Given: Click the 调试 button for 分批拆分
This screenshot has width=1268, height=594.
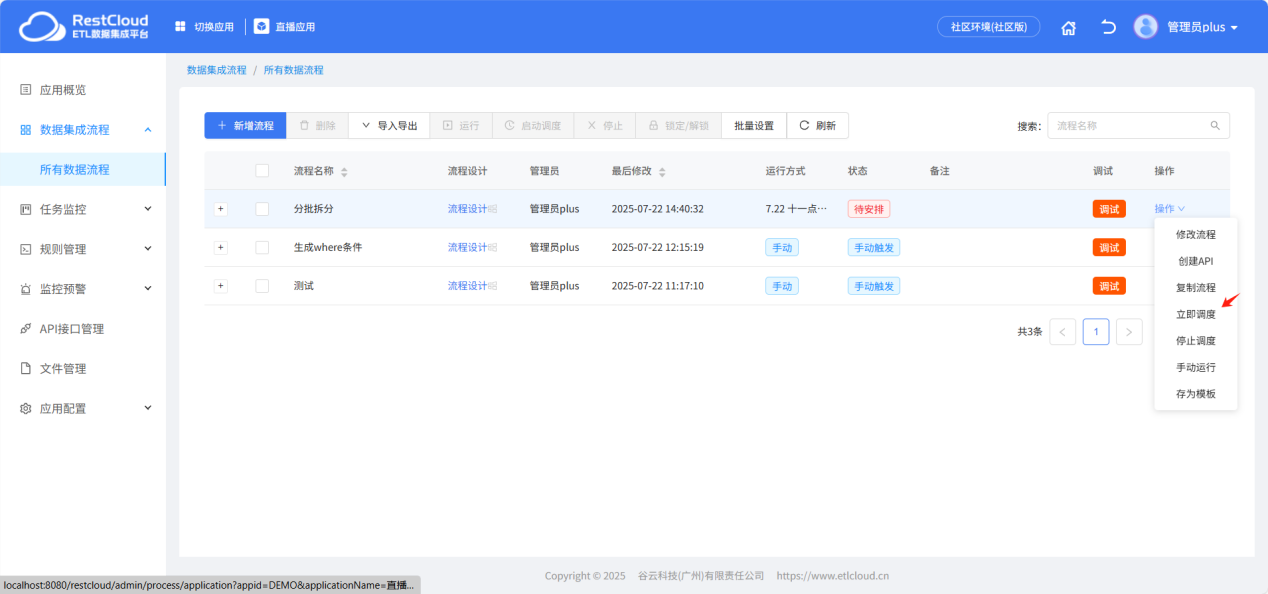Looking at the screenshot, I should 1109,208.
